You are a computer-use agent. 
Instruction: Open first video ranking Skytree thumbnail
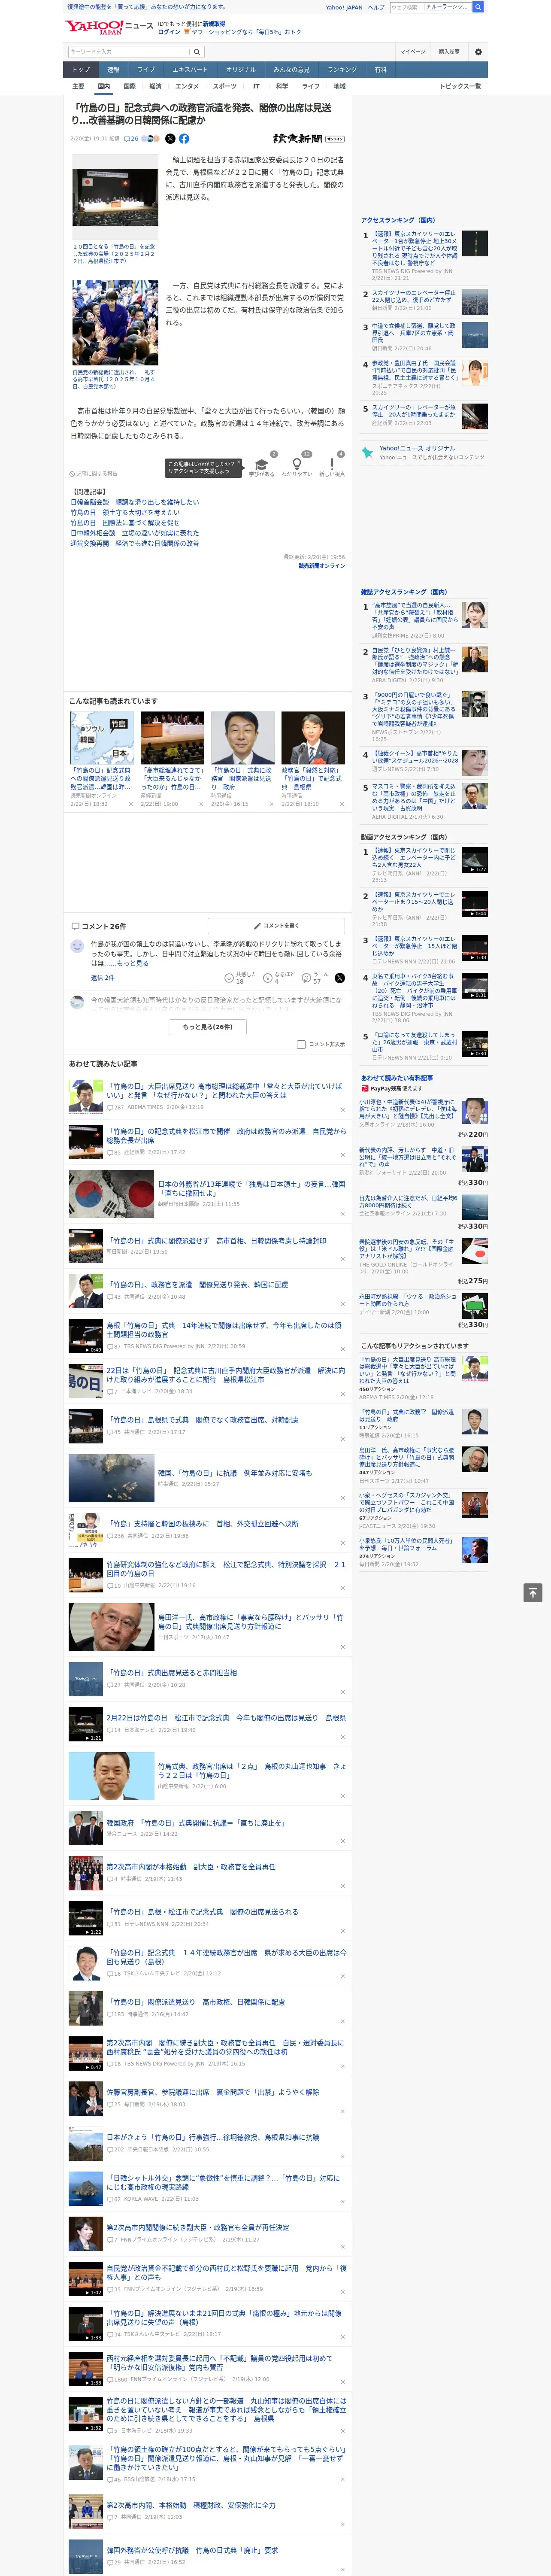(475, 860)
